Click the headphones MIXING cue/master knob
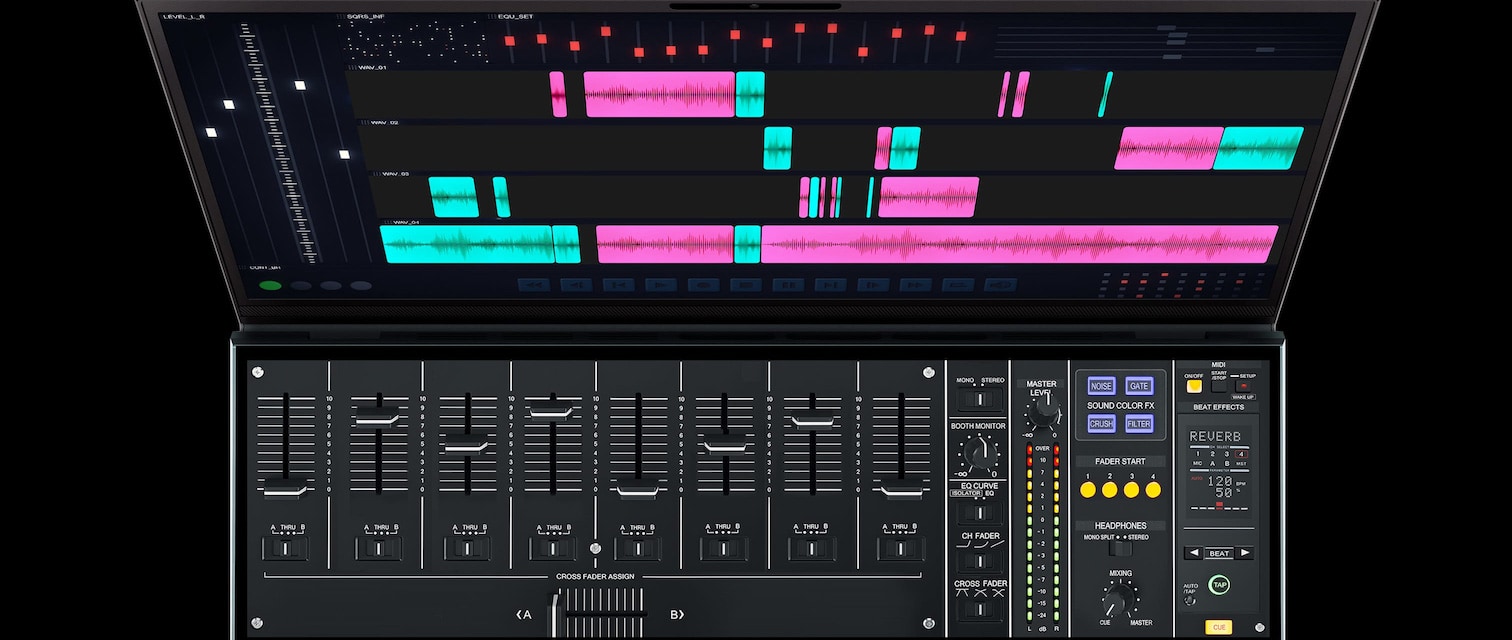 [x=1120, y=600]
